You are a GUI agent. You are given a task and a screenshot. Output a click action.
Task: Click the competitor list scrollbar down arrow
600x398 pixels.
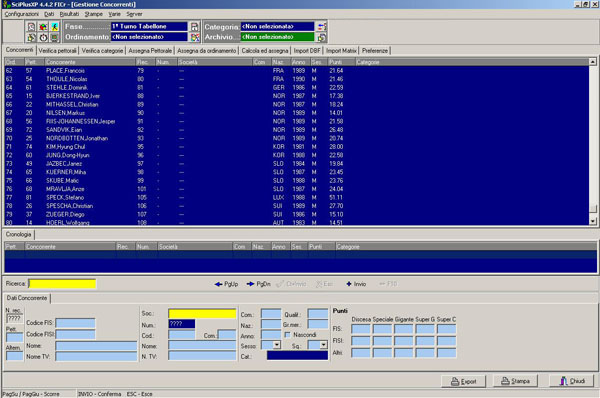pos(593,221)
